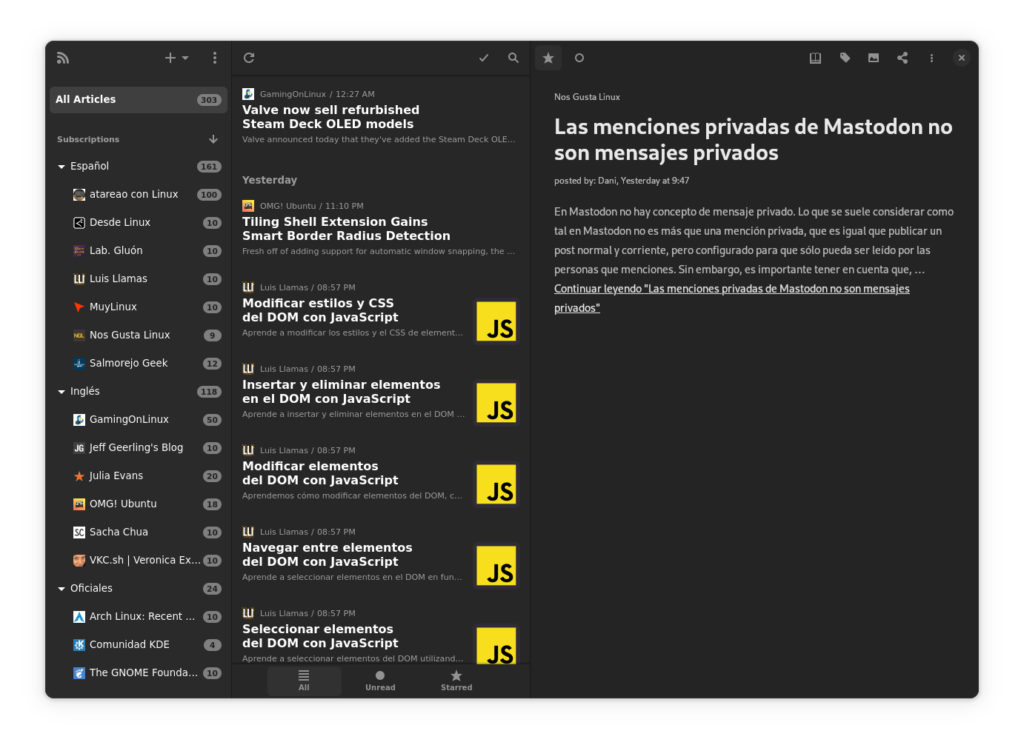The height and width of the screenshot is (748, 1024).
Task: Open the sidebar options menu
Action: point(214,58)
